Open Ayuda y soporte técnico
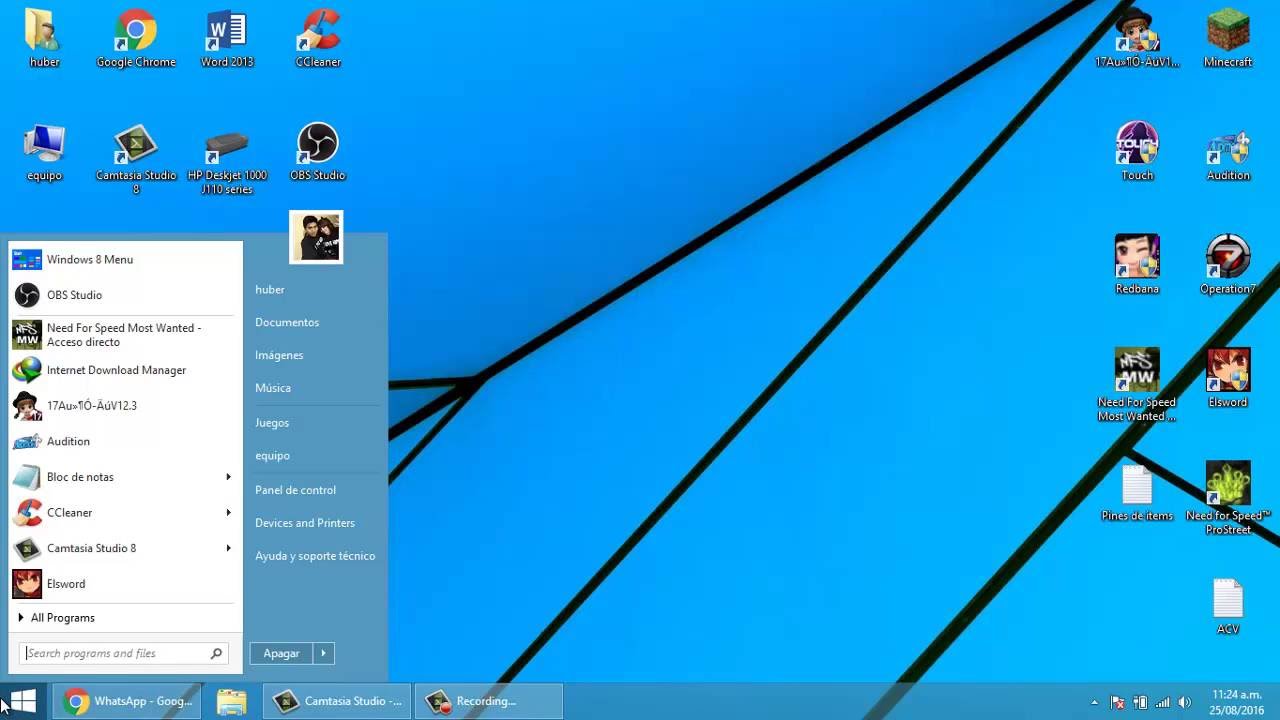This screenshot has height=720, width=1280. coord(315,556)
